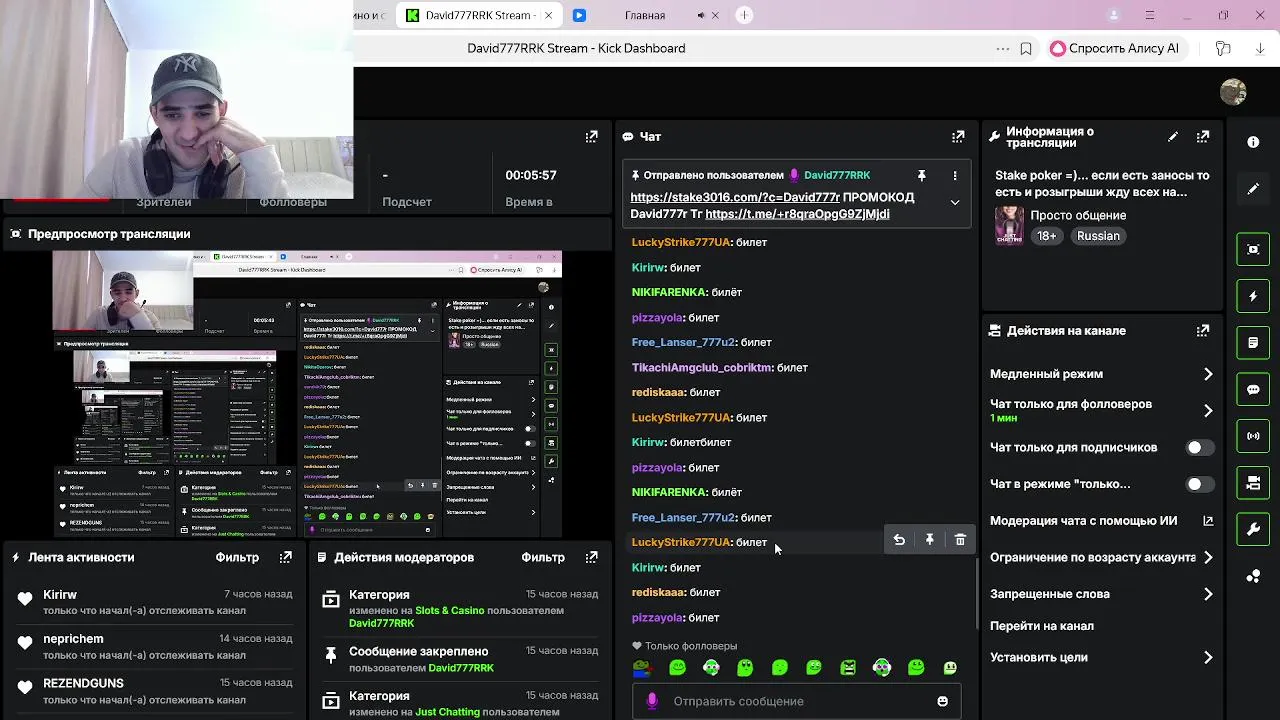Image resolution: width=1280 pixels, height=720 pixels.
Task: Toggle the 'Чат в режиме только...' switch
Action: pos(1200,484)
